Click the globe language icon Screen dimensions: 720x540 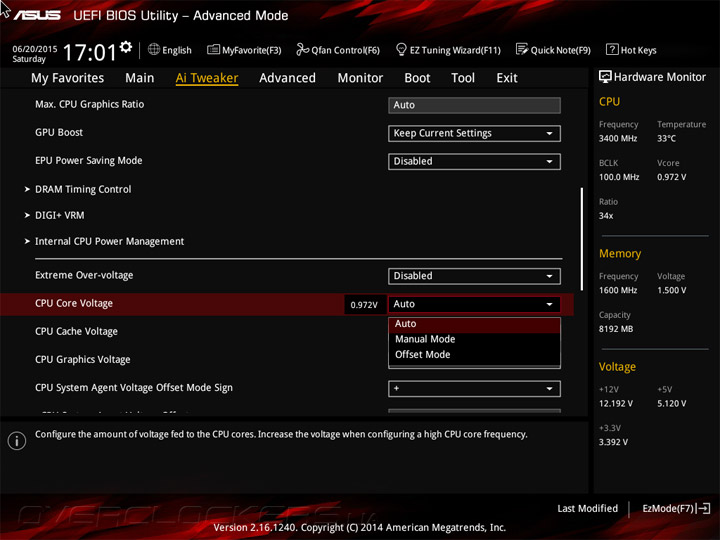[154, 49]
